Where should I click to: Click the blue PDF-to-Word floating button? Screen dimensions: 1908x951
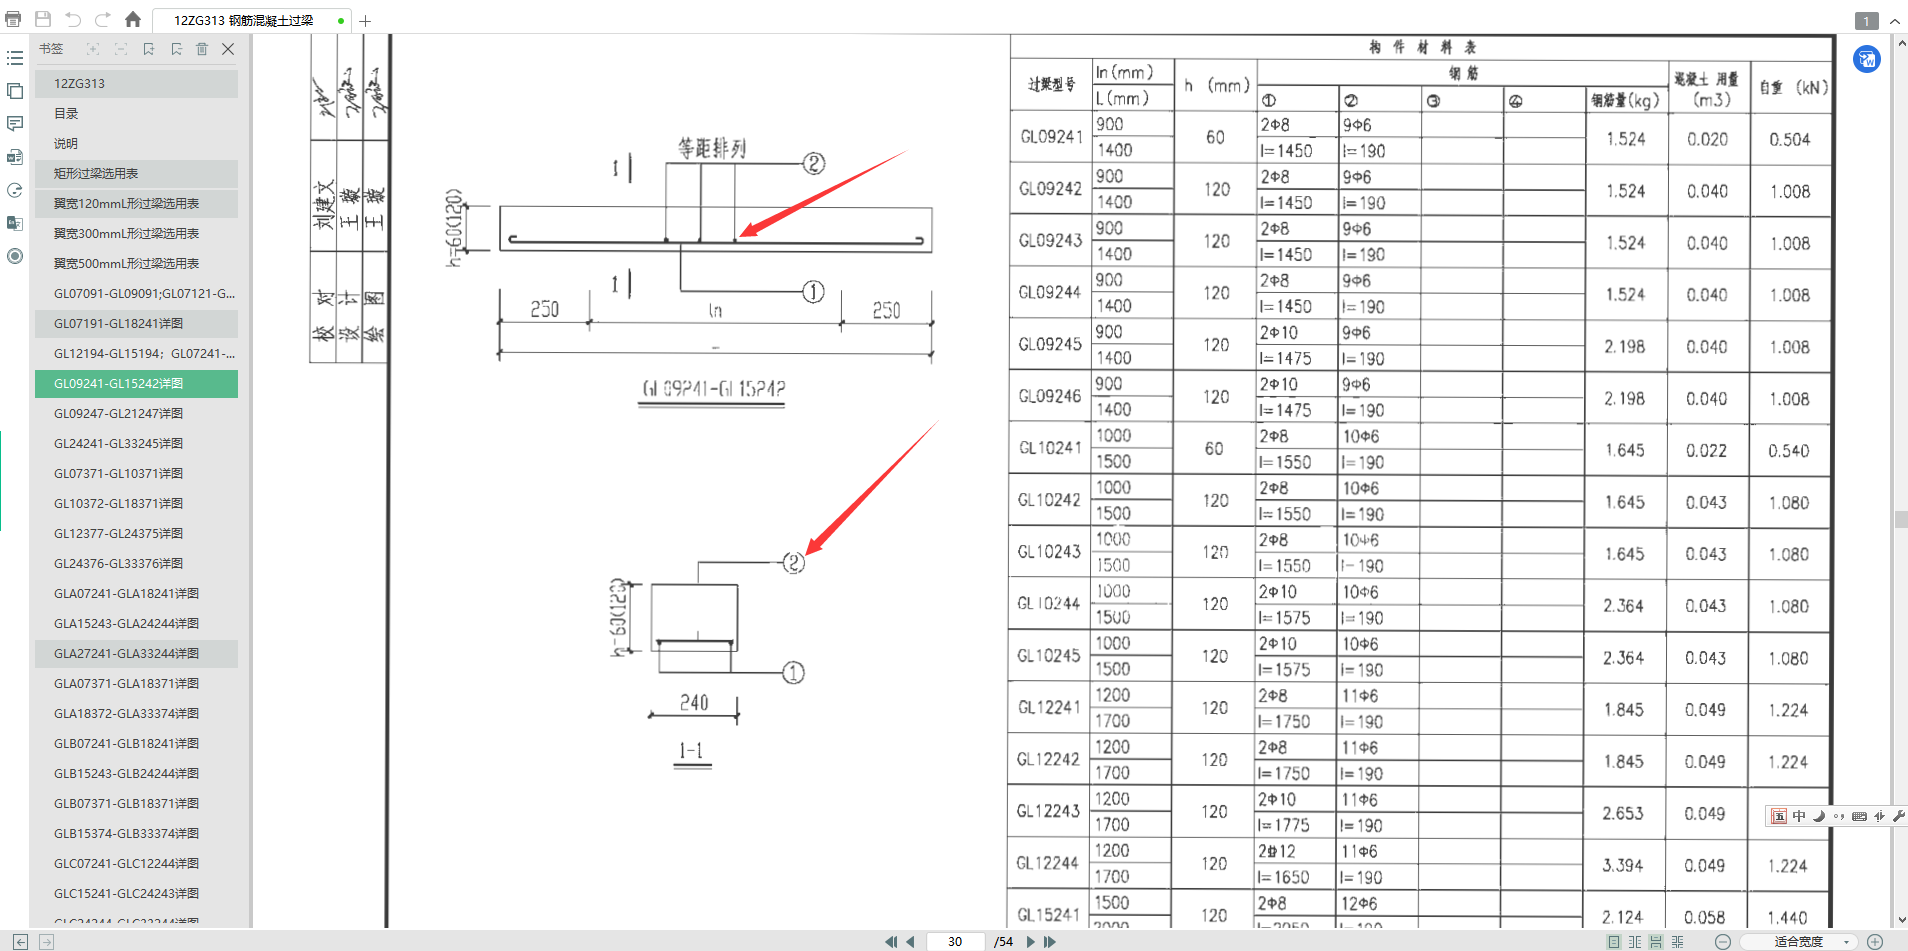click(x=1866, y=59)
